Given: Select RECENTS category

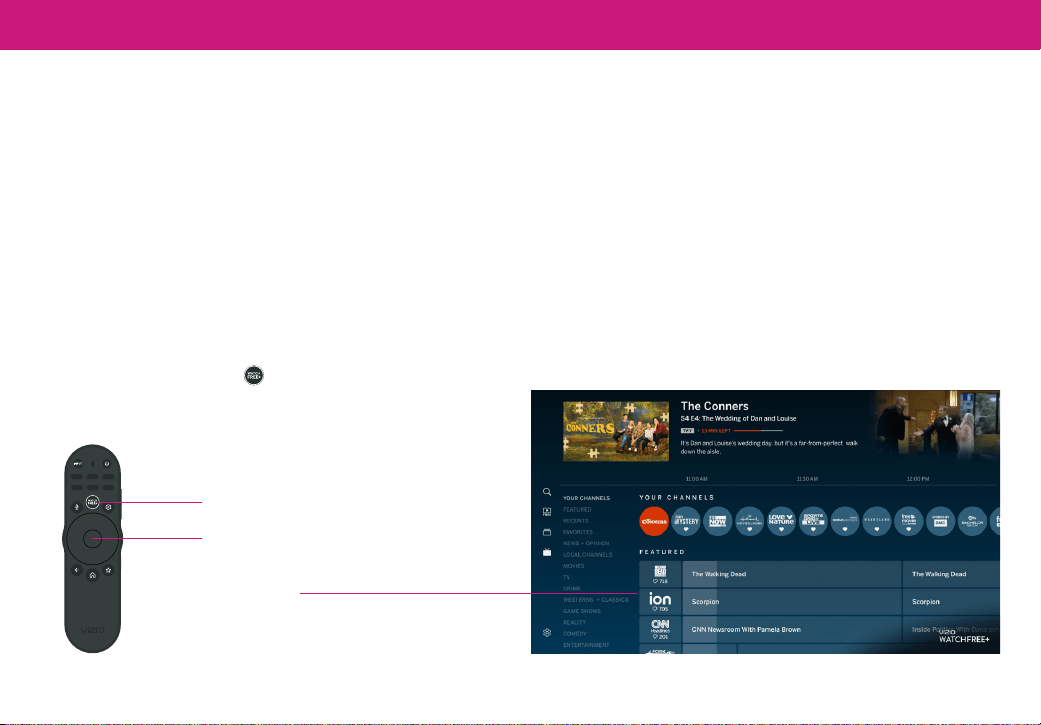Looking at the screenshot, I should click(576, 521).
